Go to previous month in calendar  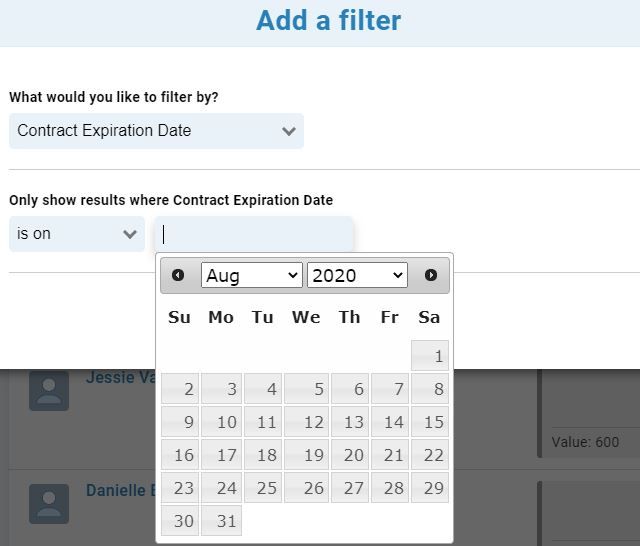178,275
